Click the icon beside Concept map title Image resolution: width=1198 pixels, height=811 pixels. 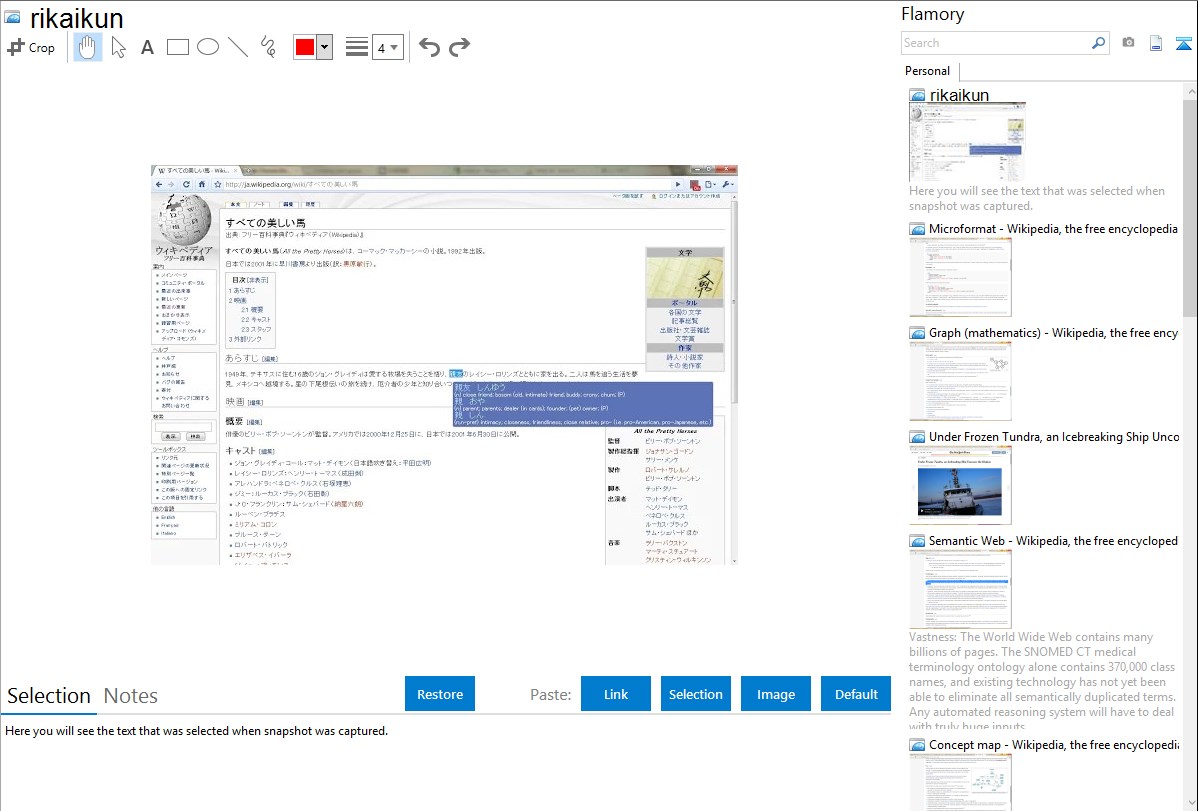point(917,745)
